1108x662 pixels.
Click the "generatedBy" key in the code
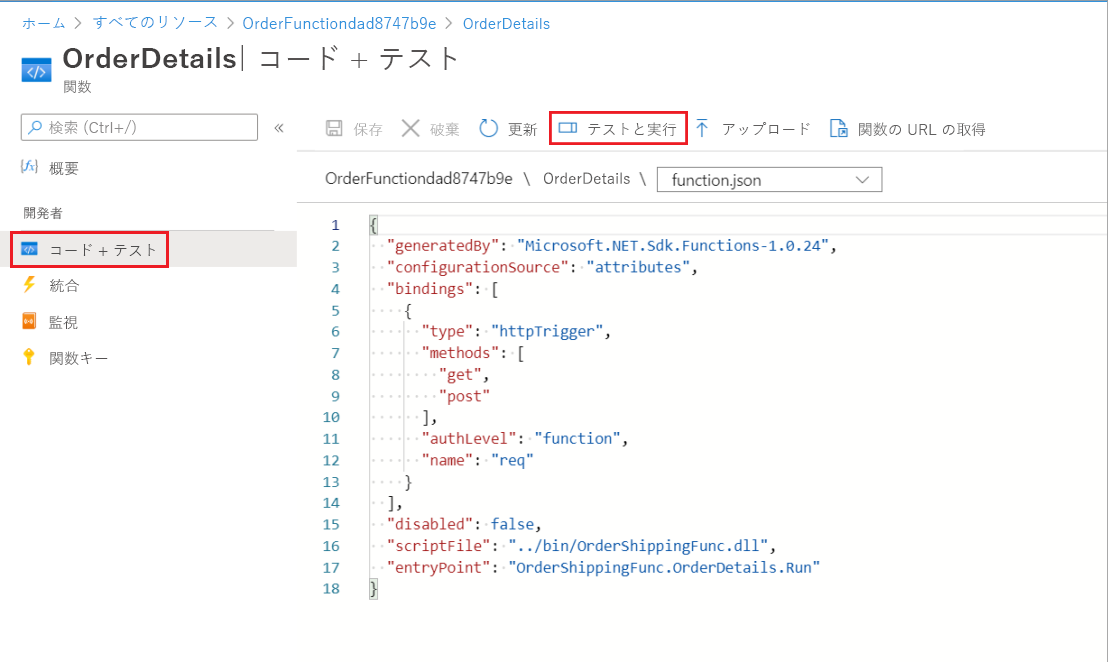443,246
